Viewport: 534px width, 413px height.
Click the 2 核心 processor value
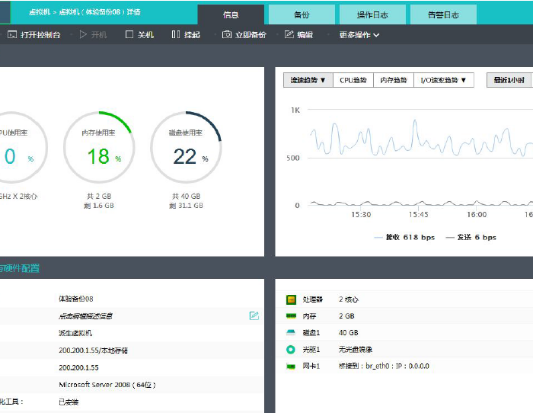(348, 300)
